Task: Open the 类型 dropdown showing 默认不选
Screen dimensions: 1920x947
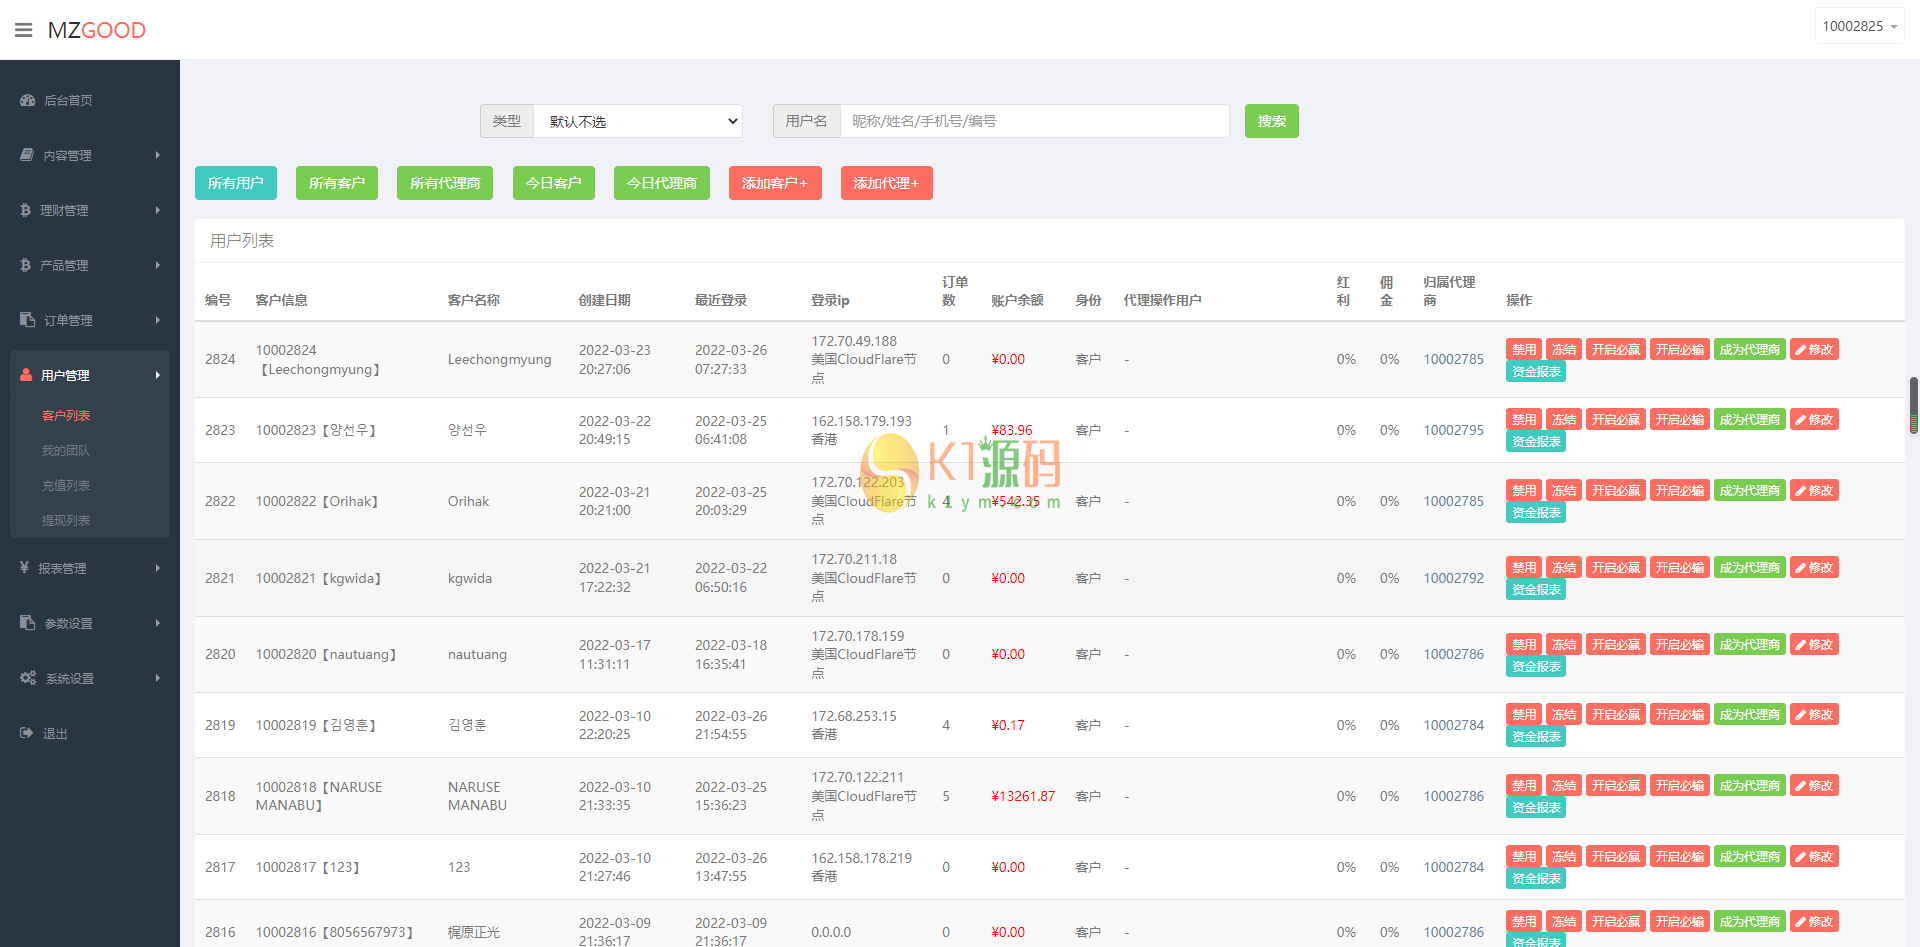Action: pos(638,121)
